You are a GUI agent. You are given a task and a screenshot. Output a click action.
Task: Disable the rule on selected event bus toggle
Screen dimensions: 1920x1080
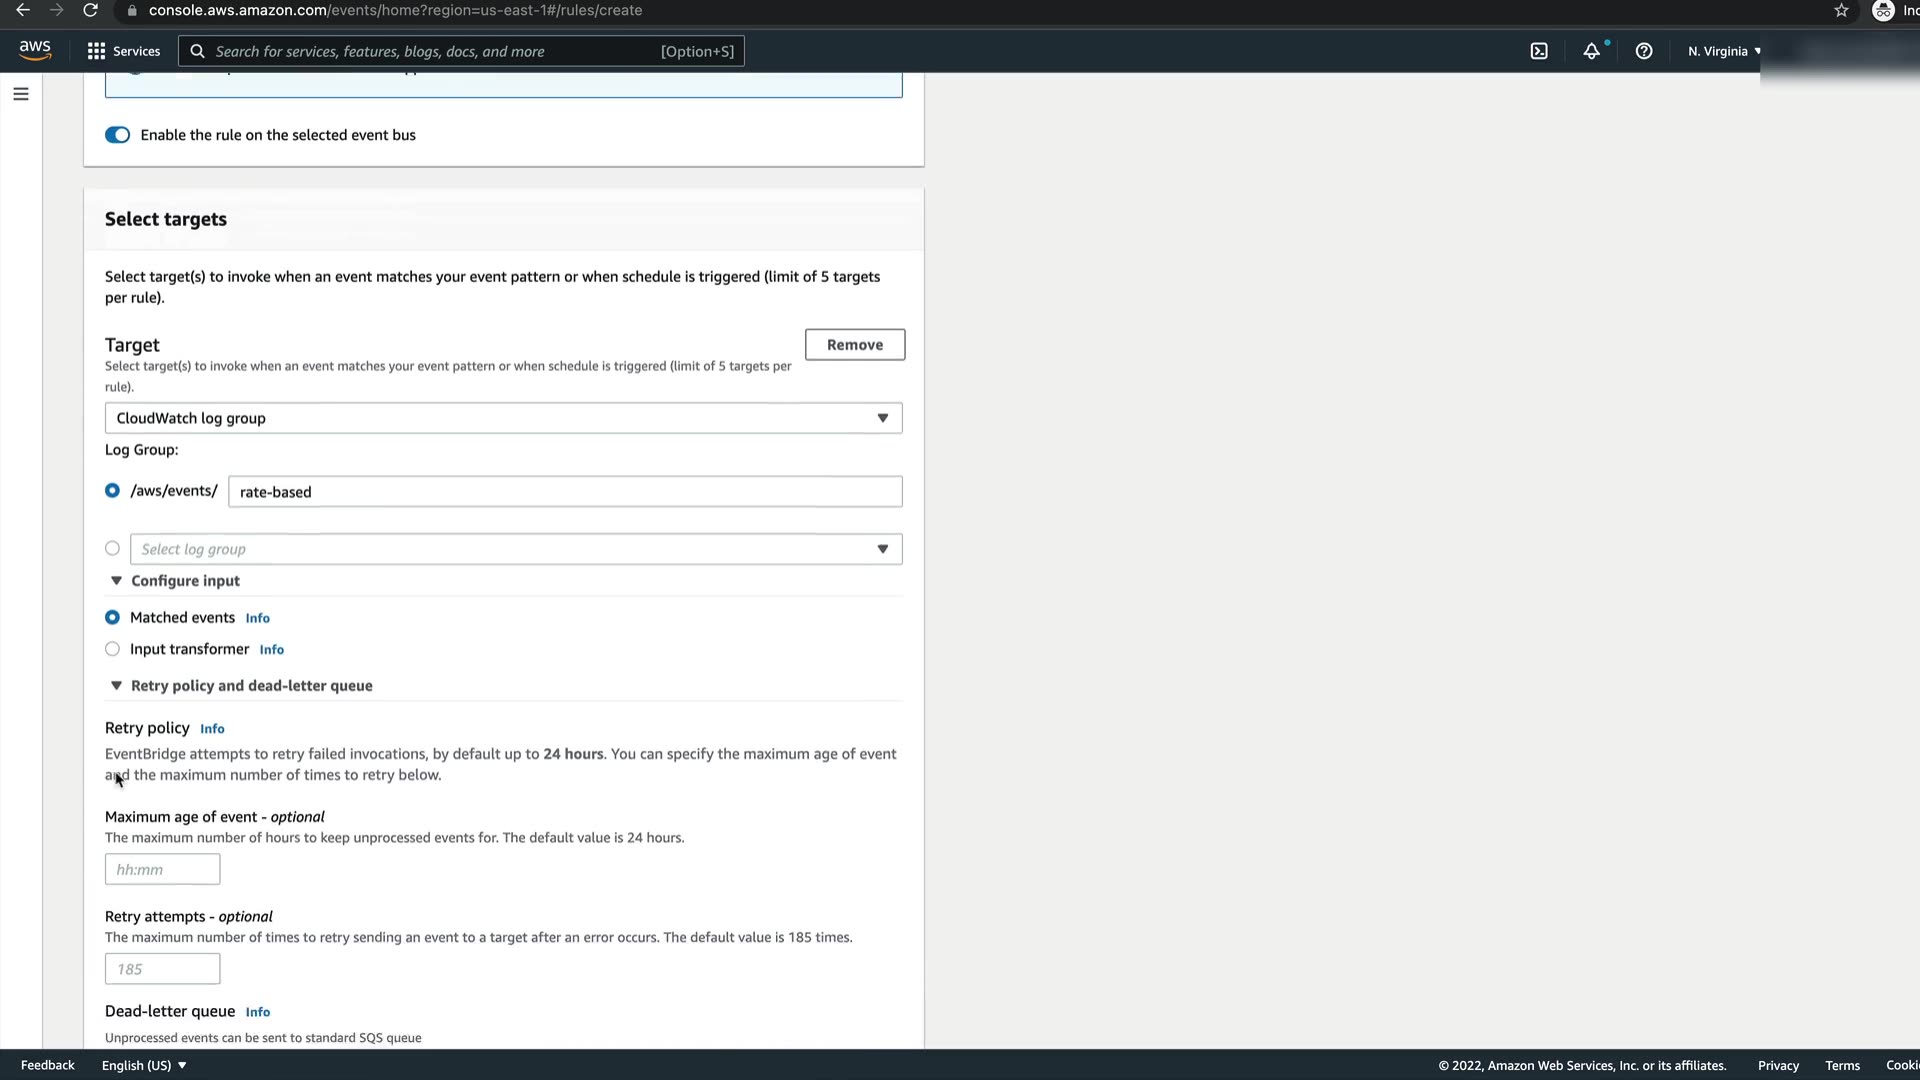pos(117,135)
